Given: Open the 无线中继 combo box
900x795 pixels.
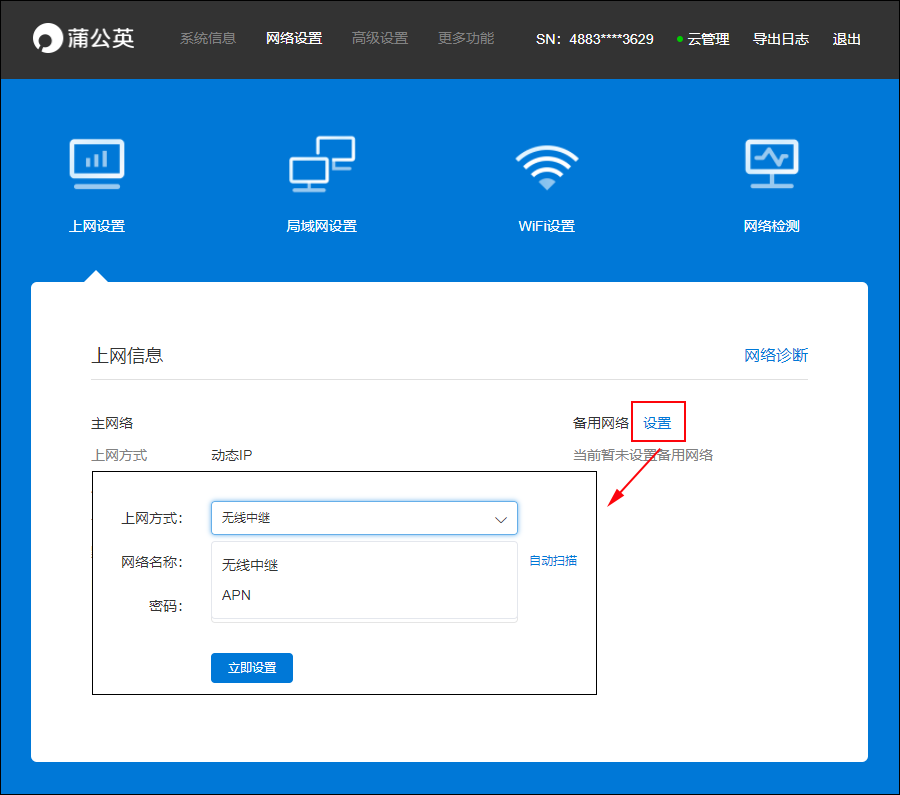Looking at the screenshot, I should (x=364, y=518).
